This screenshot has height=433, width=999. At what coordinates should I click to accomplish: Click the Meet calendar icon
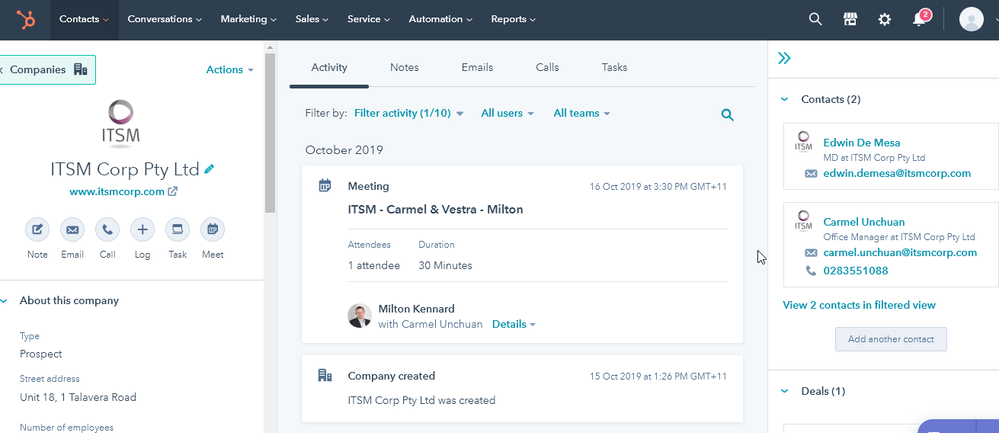pyautogui.click(x=212, y=230)
